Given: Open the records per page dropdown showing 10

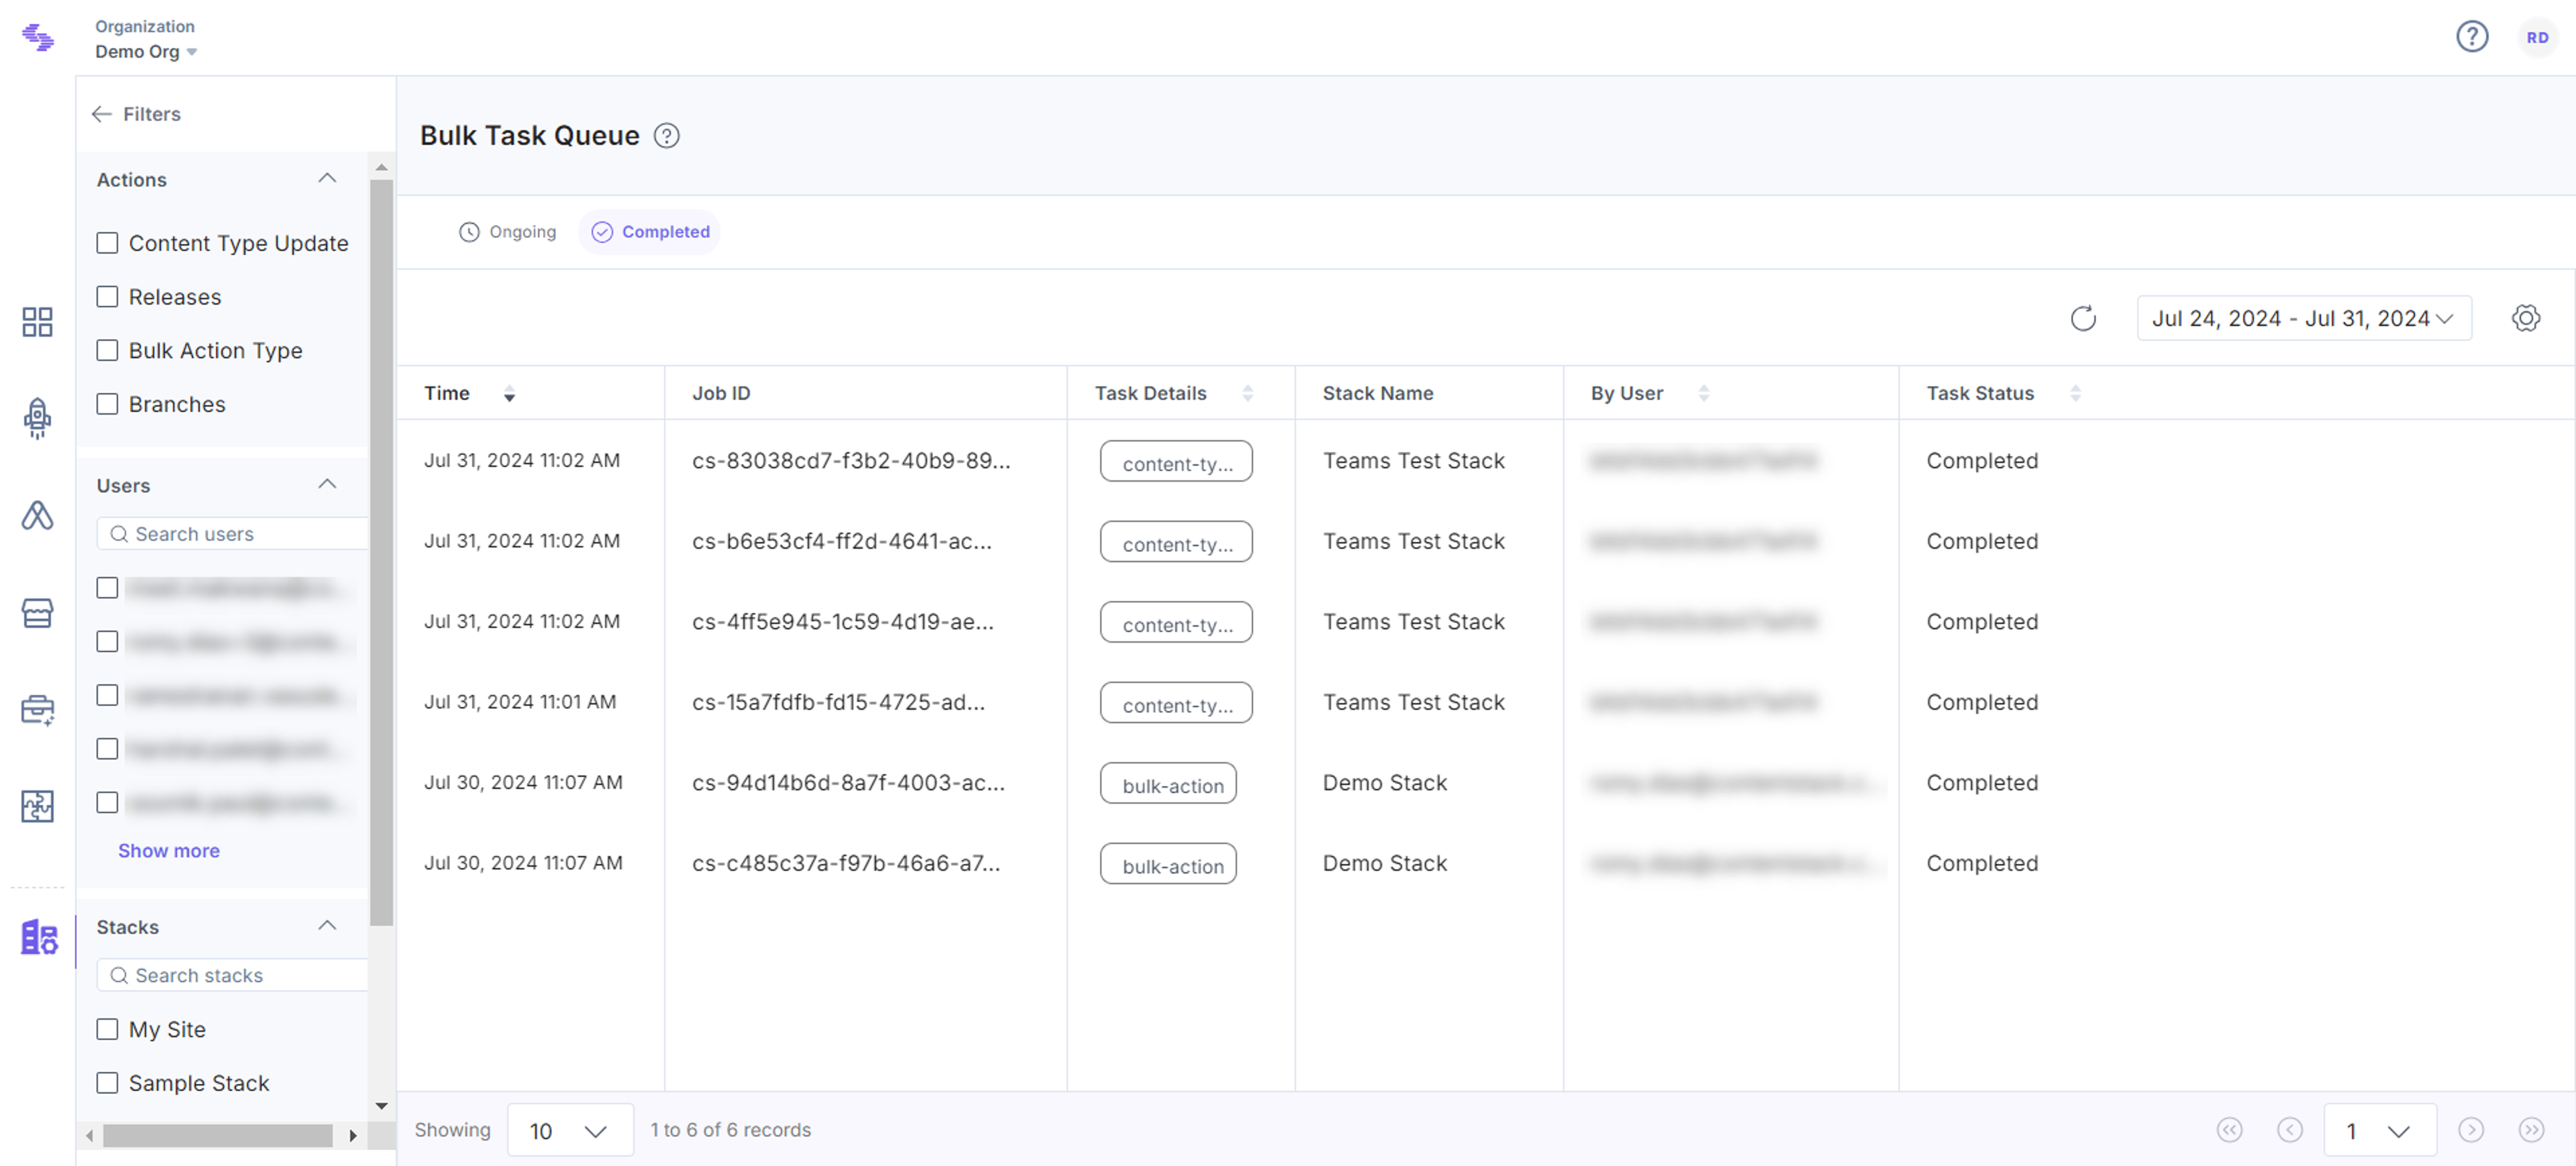Looking at the screenshot, I should 570,1130.
